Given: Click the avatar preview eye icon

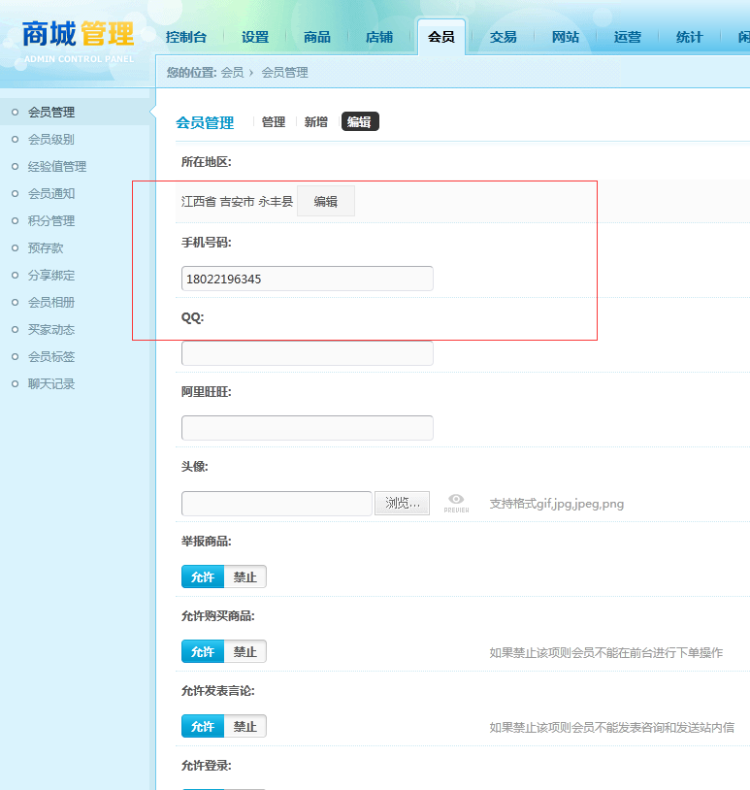Looking at the screenshot, I should click(x=456, y=503).
